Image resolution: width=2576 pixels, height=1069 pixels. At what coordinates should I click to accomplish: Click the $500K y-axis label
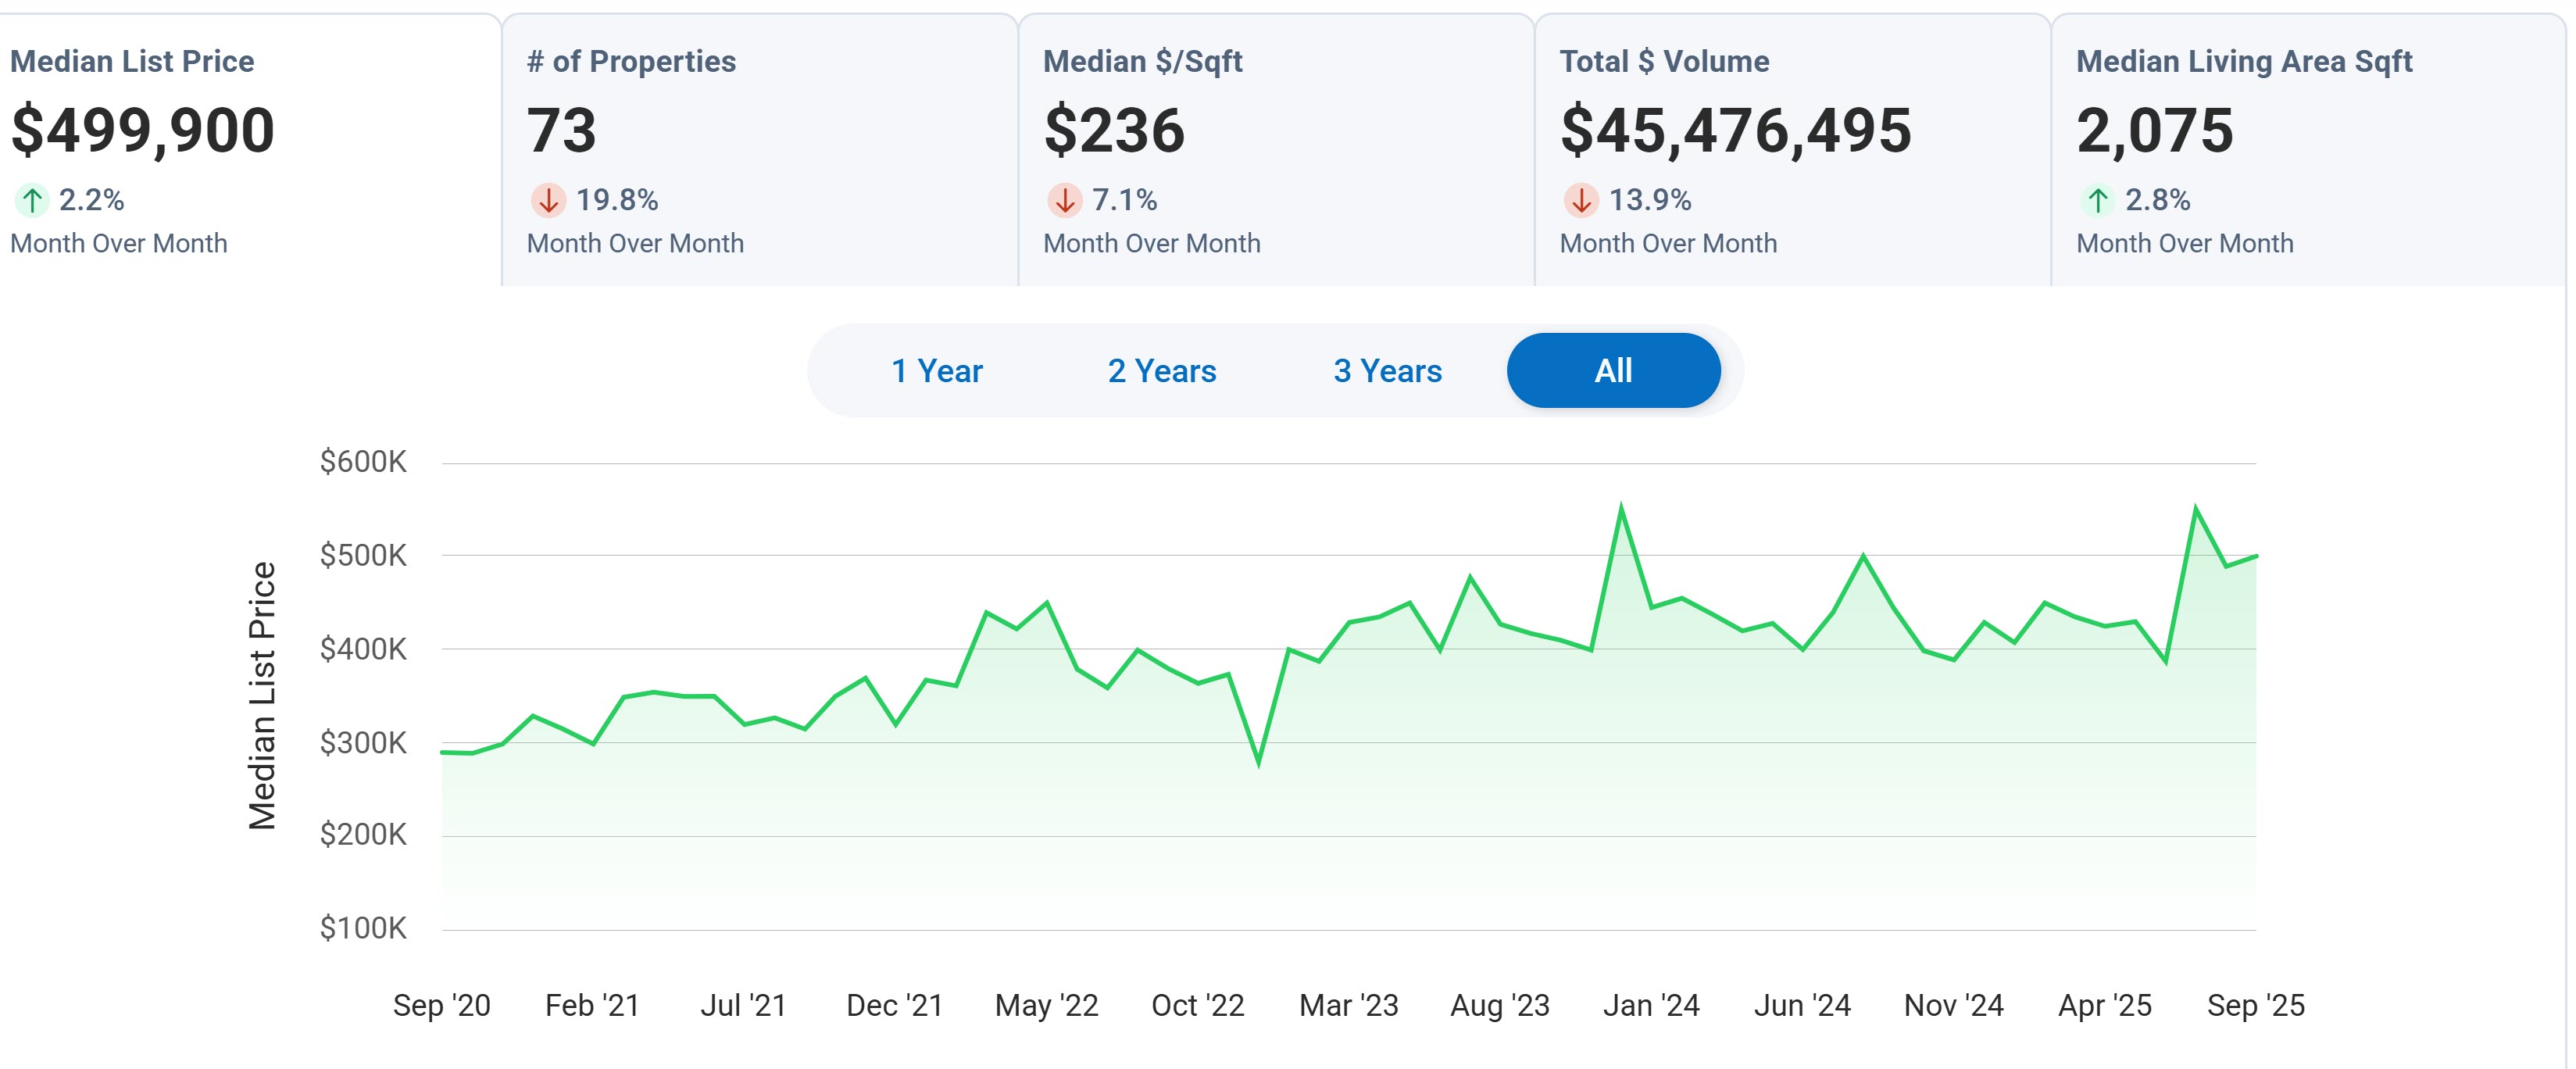coord(363,555)
